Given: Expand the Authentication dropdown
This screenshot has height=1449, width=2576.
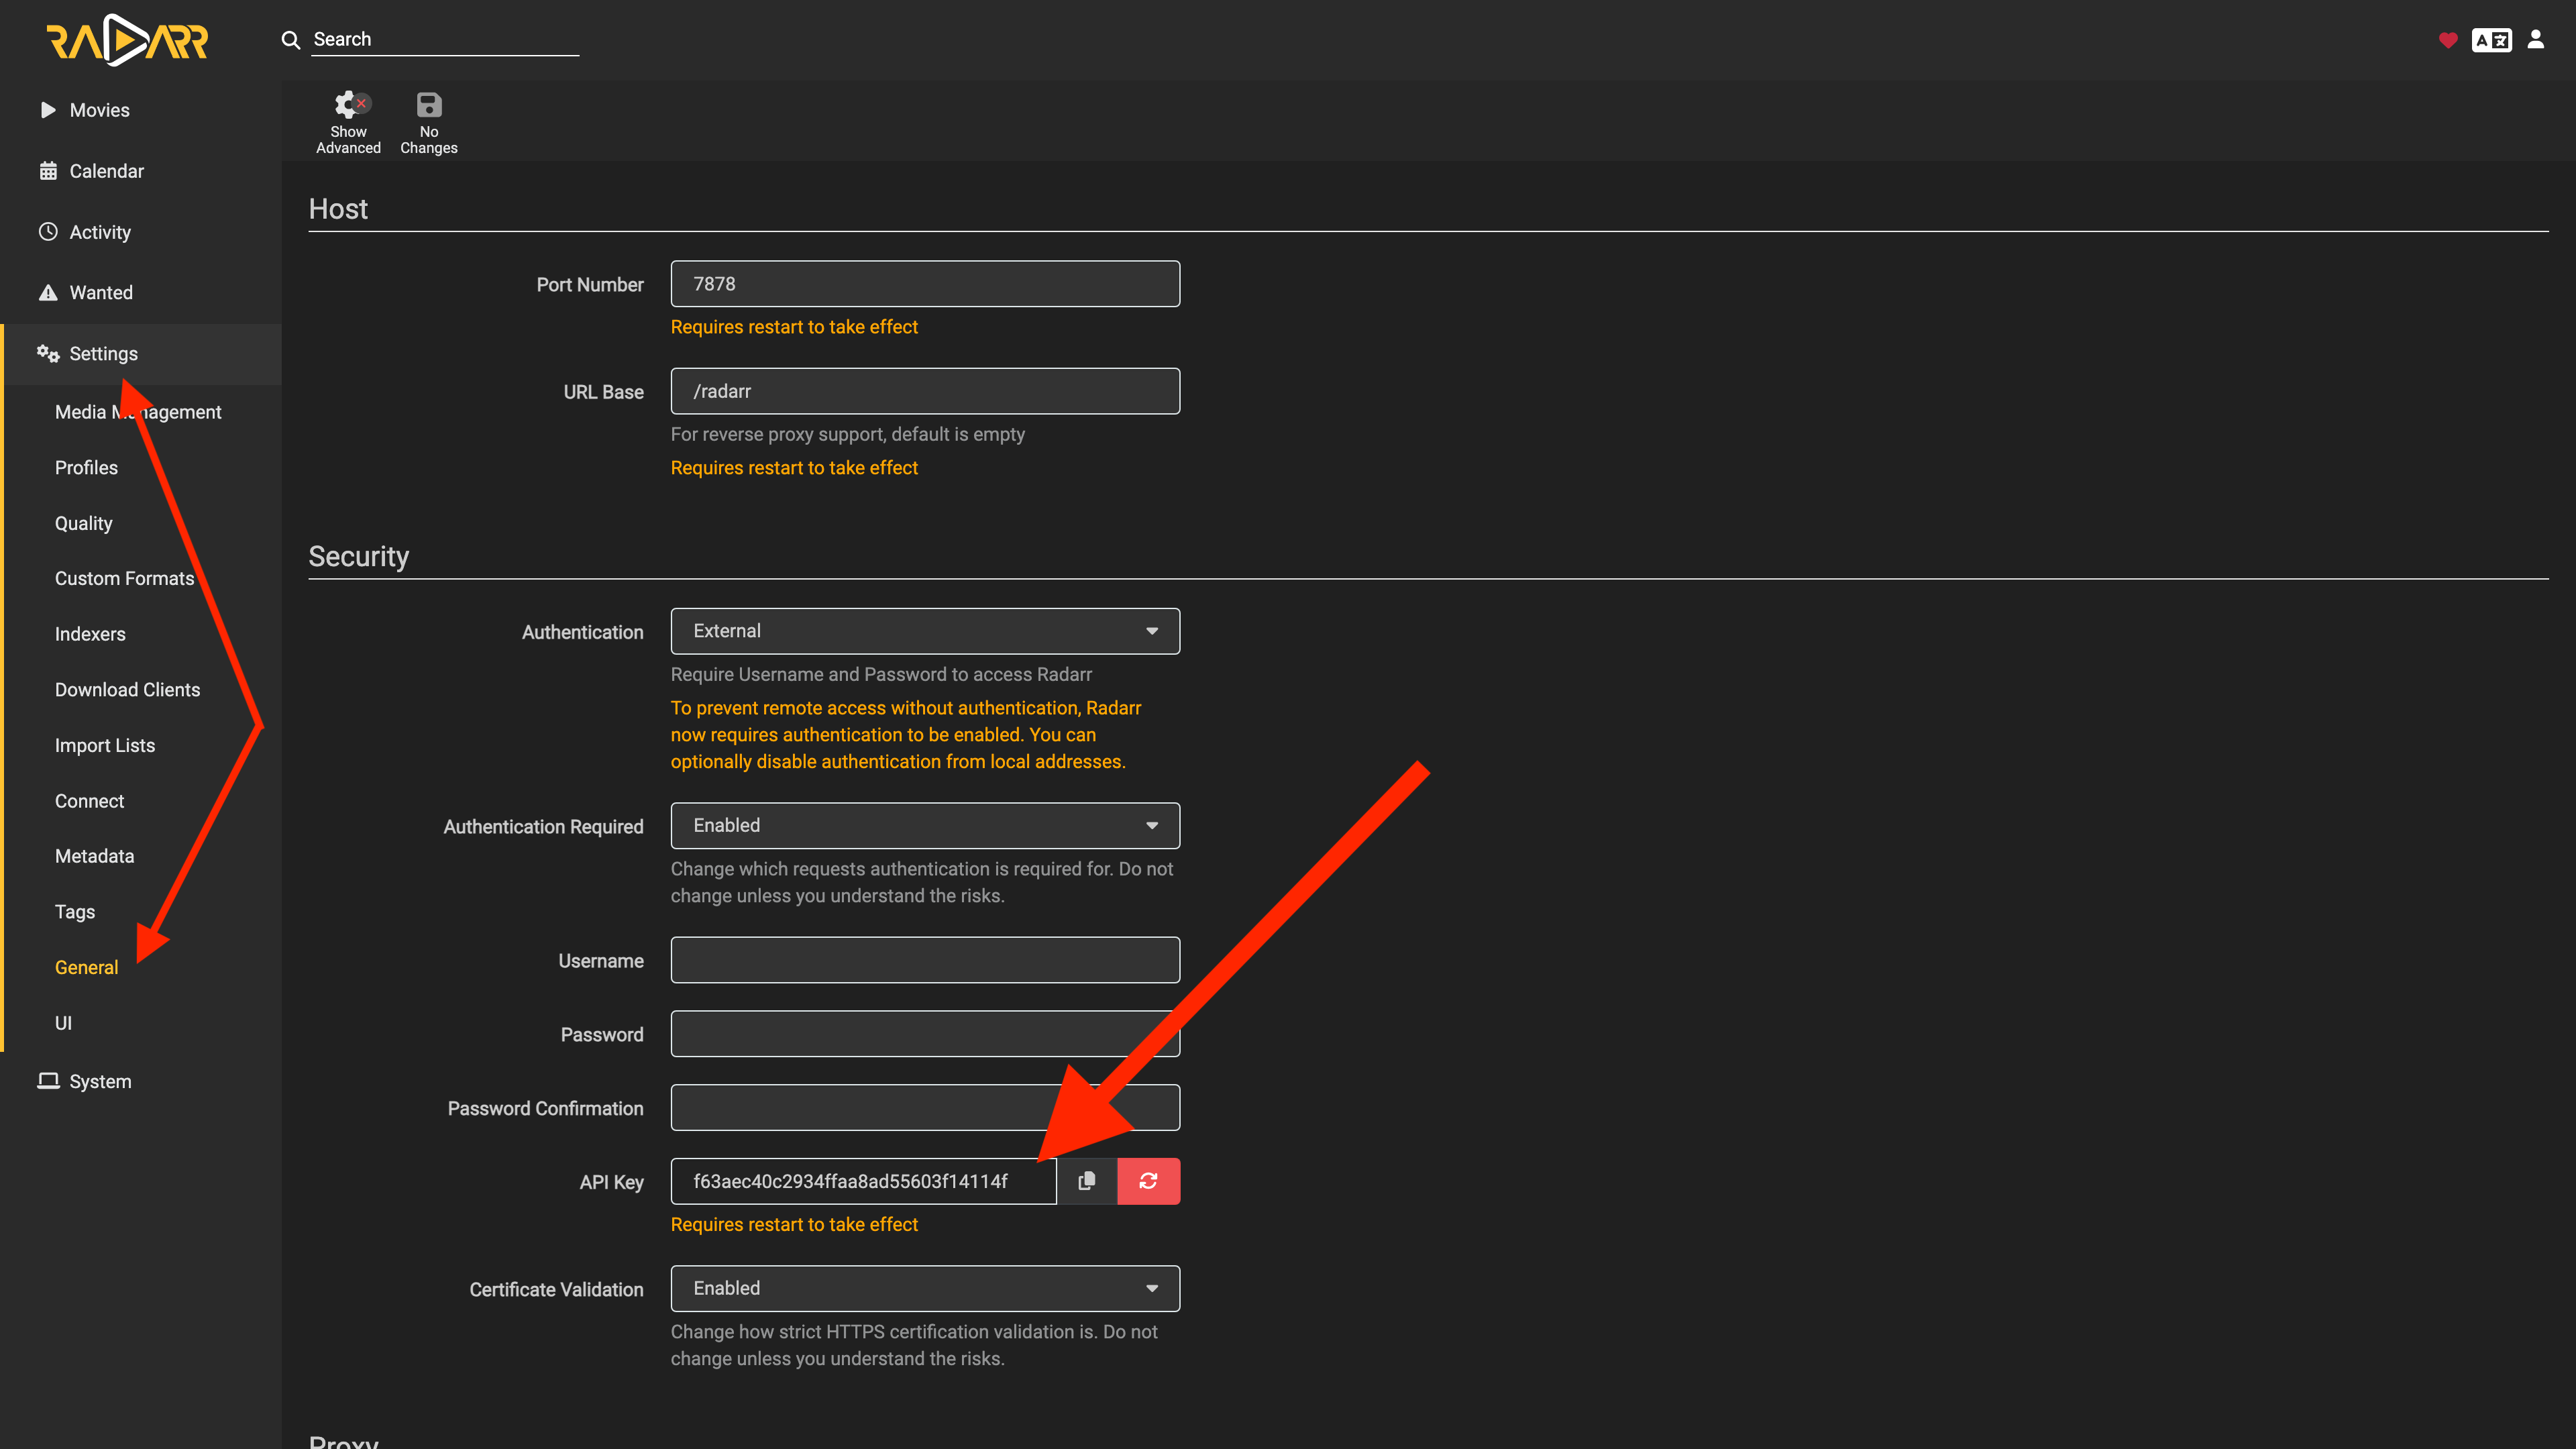Looking at the screenshot, I should point(925,631).
